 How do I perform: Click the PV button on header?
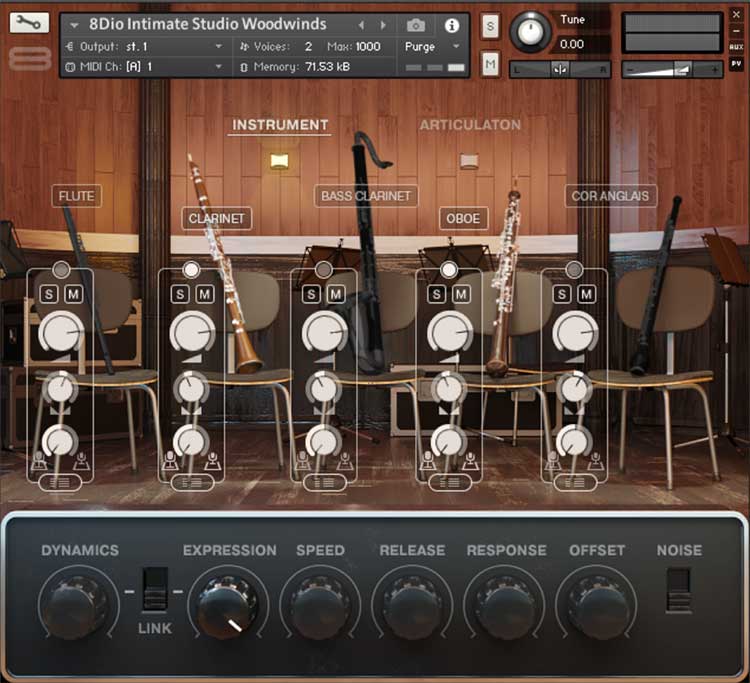pyautogui.click(x=736, y=63)
